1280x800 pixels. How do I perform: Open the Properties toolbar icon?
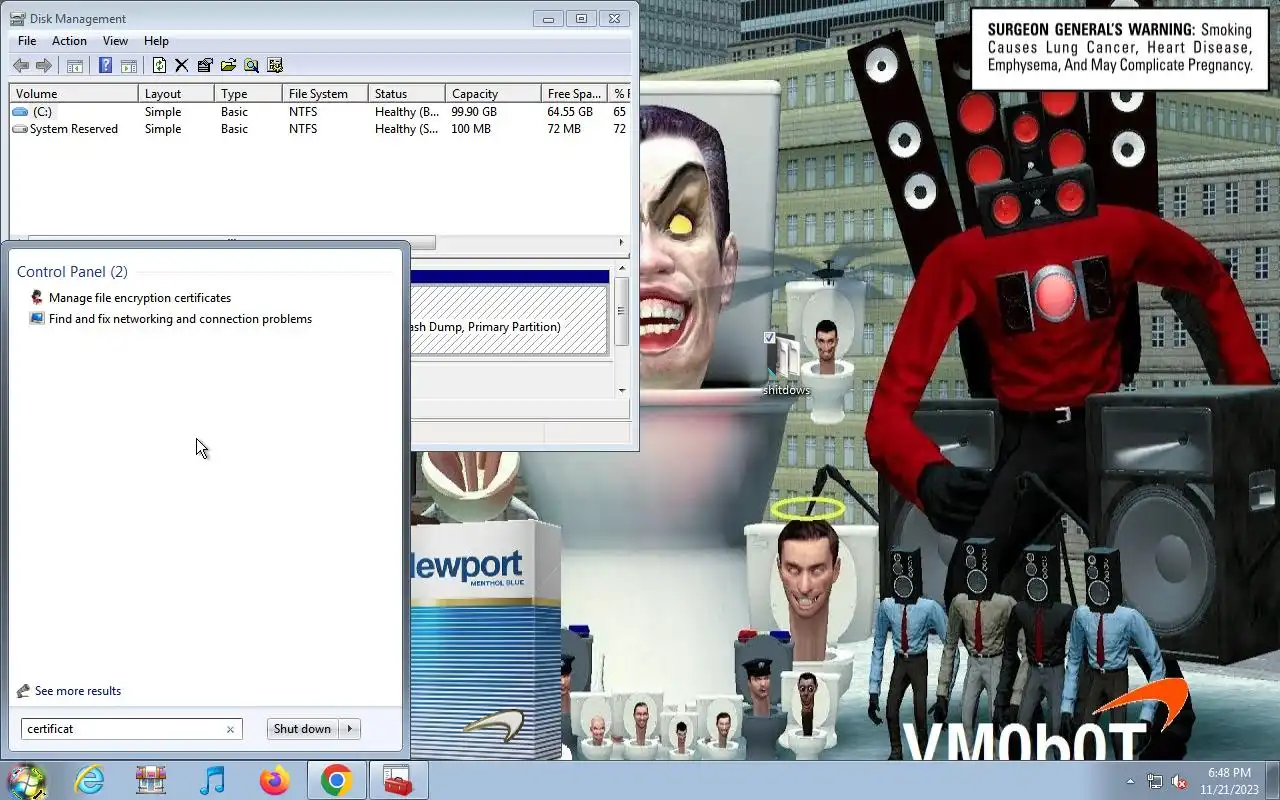[x=205, y=66]
